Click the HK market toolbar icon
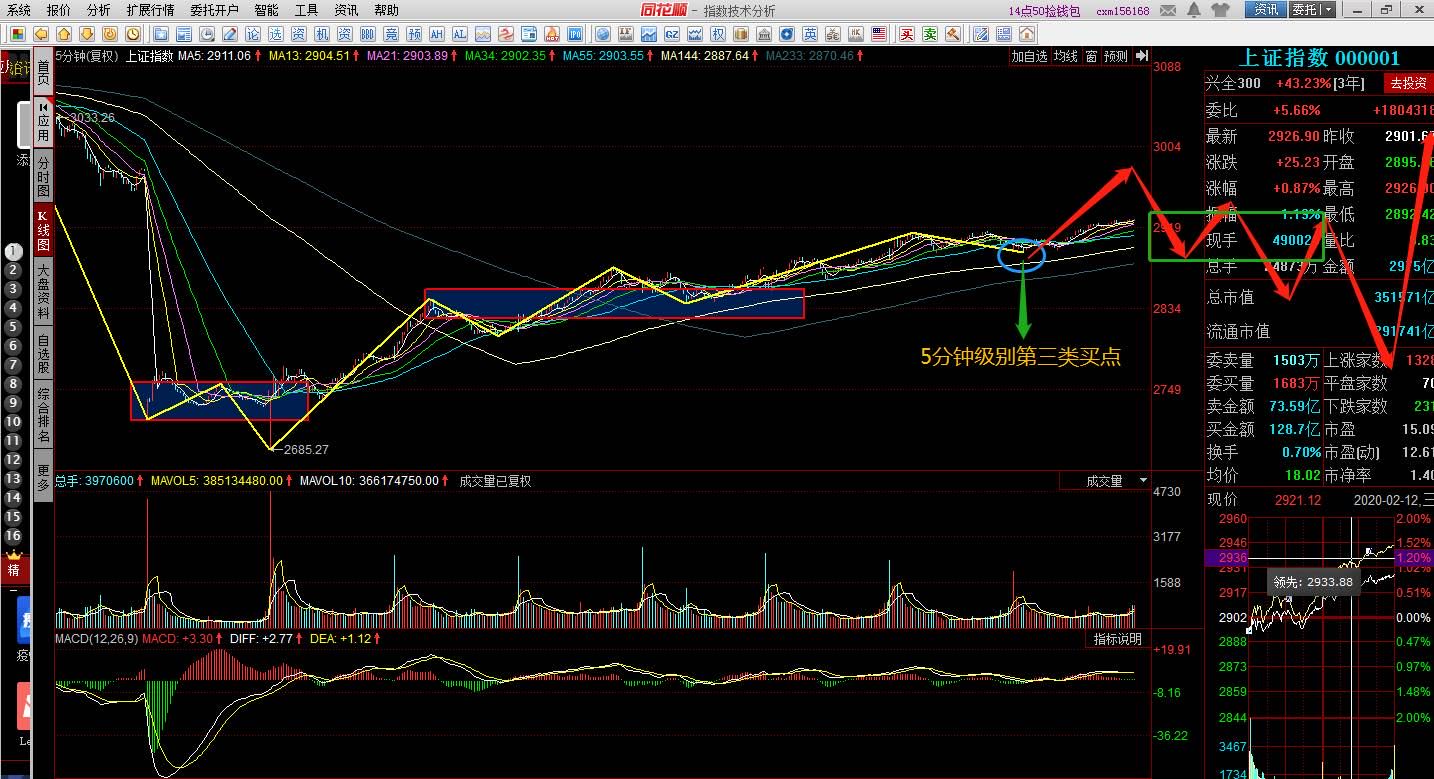 click(855, 35)
